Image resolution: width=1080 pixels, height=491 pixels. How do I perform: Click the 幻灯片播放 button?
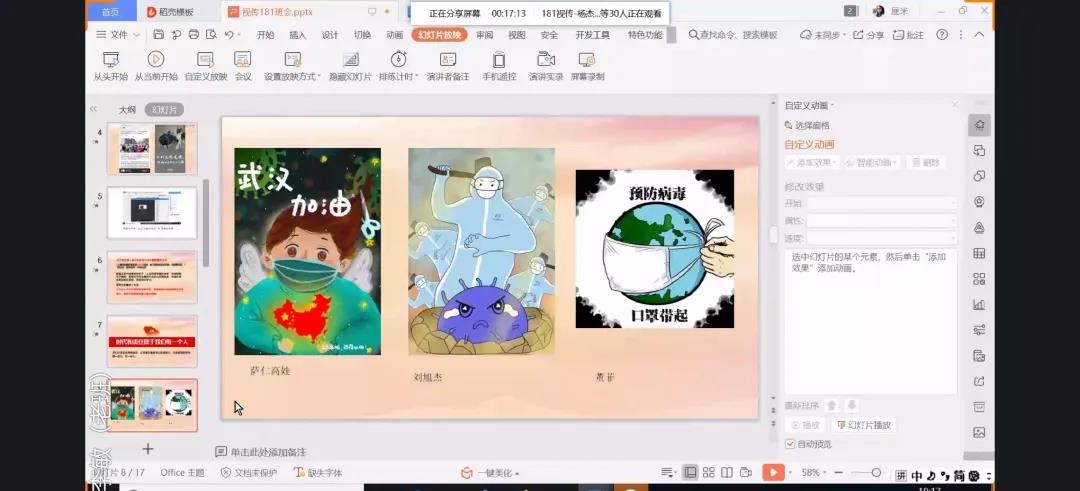coord(861,425)
